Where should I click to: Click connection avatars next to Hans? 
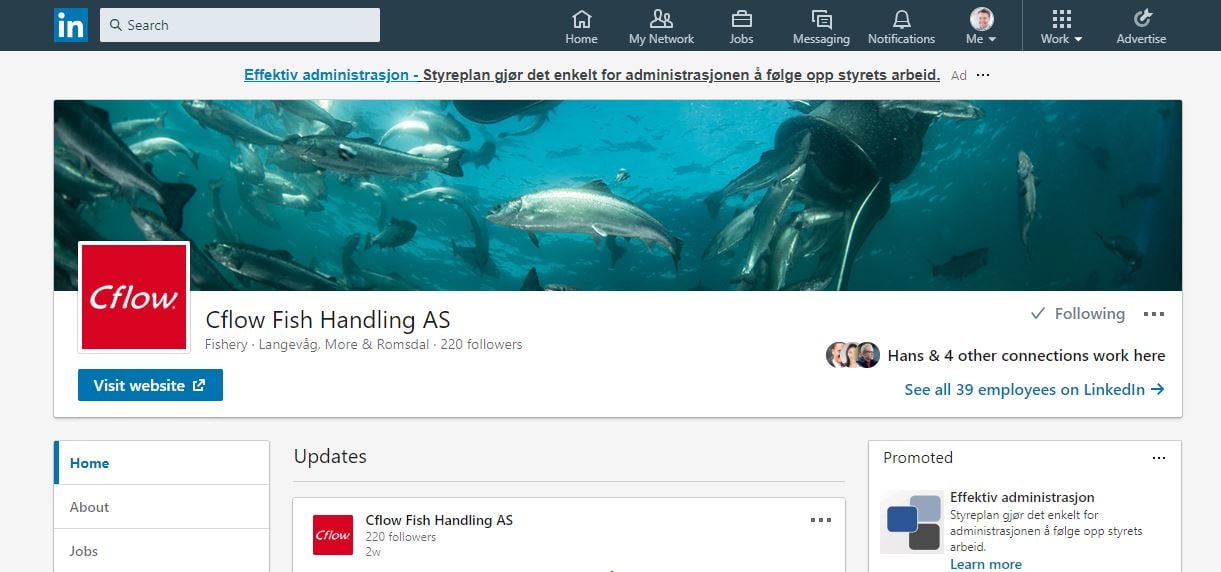click(853, 355)
